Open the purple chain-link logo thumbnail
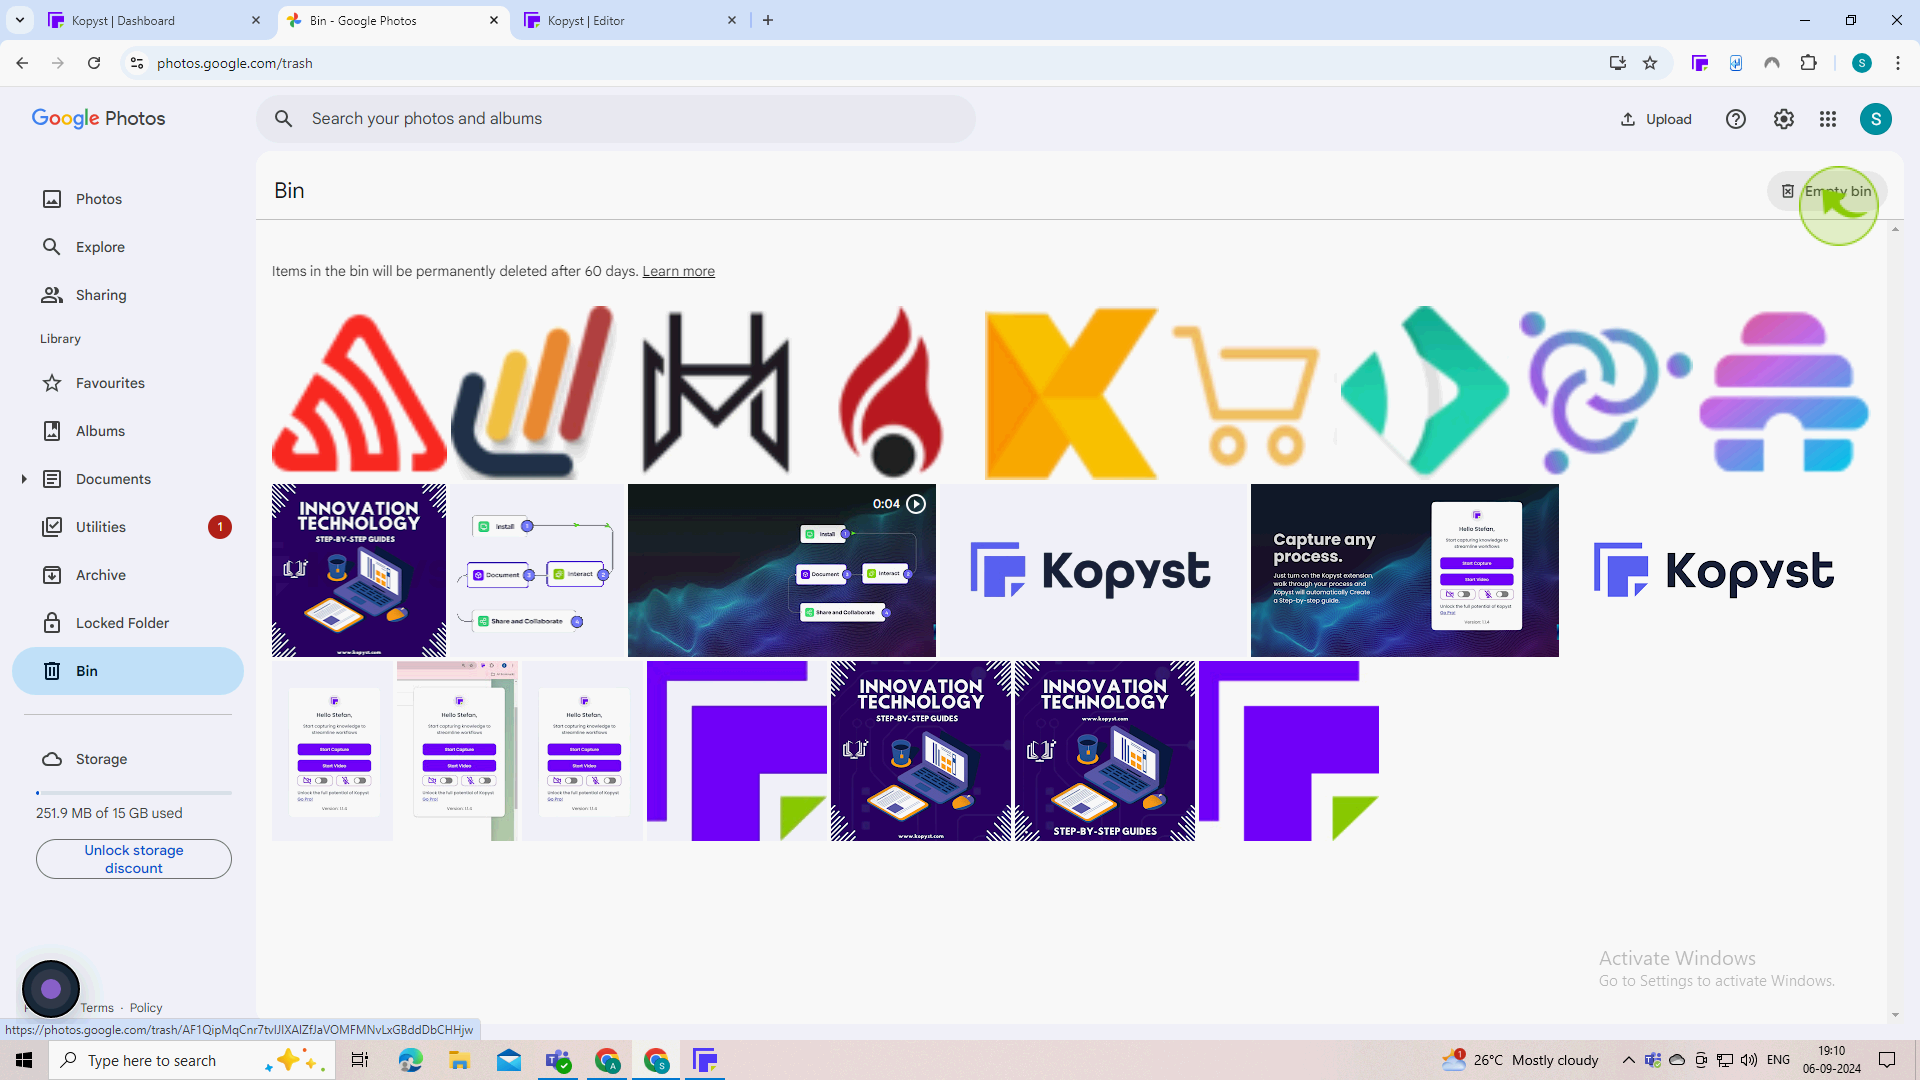1920x1080 pixels. click(x=1604, y=392)
